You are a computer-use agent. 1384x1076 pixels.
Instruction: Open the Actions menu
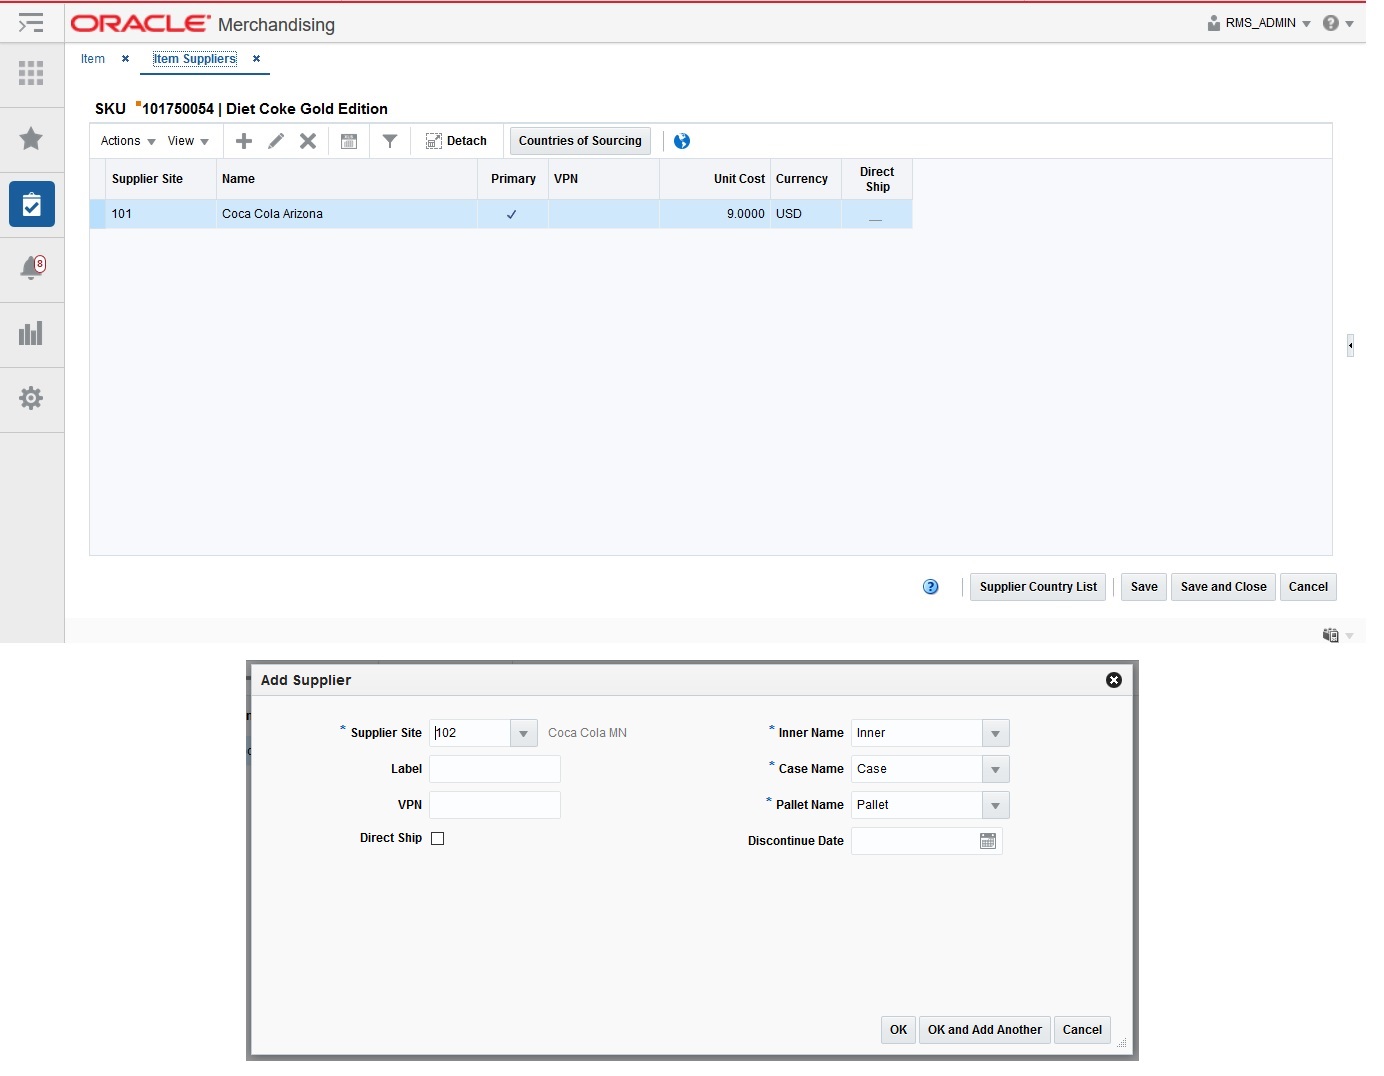pyautogui.click(x=128, y=141)
